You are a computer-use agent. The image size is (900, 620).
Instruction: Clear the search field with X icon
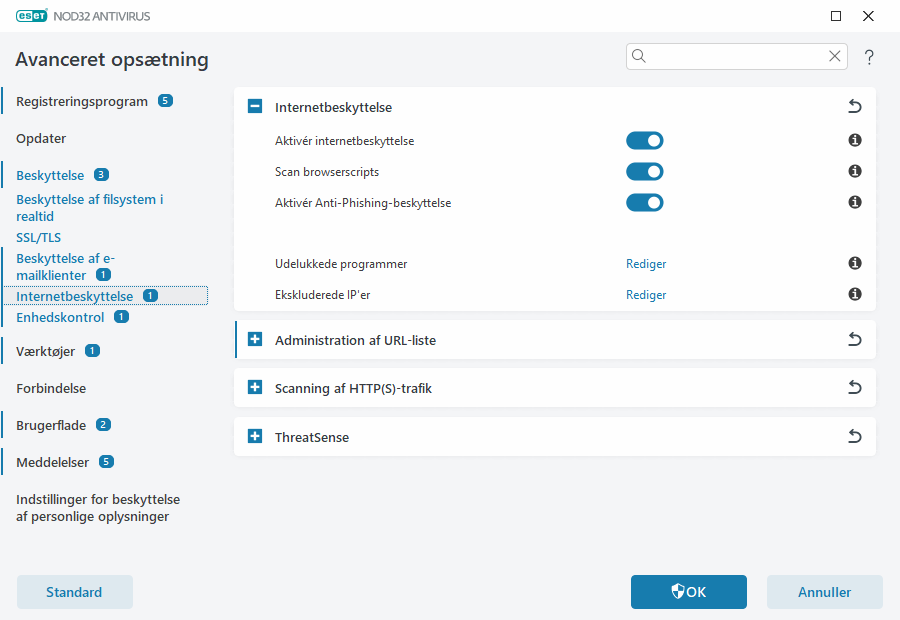[x=834, y=57]
